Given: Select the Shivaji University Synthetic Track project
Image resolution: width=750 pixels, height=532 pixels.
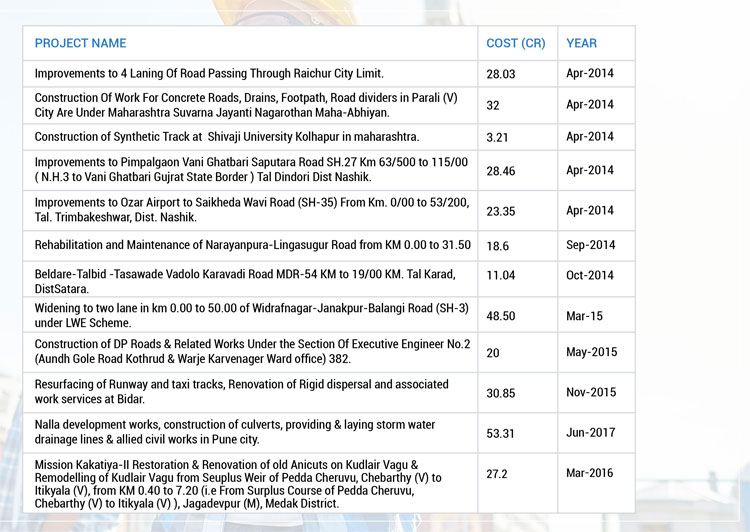Looking at the screenshot, I should coord(227,136).
